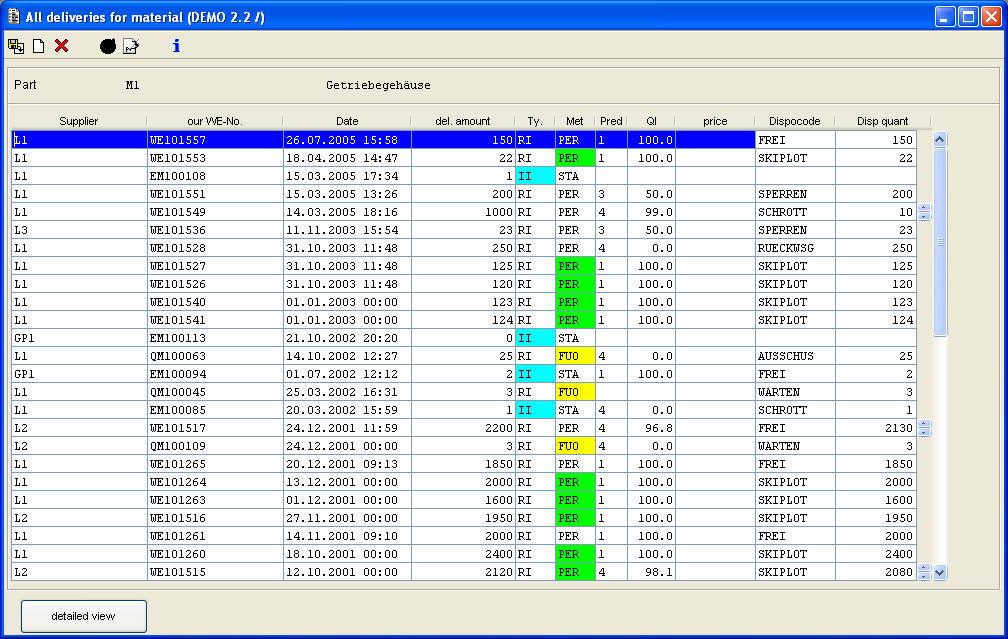
Task: Click the table scrollbar up arrow
Action: click(940, 140)
